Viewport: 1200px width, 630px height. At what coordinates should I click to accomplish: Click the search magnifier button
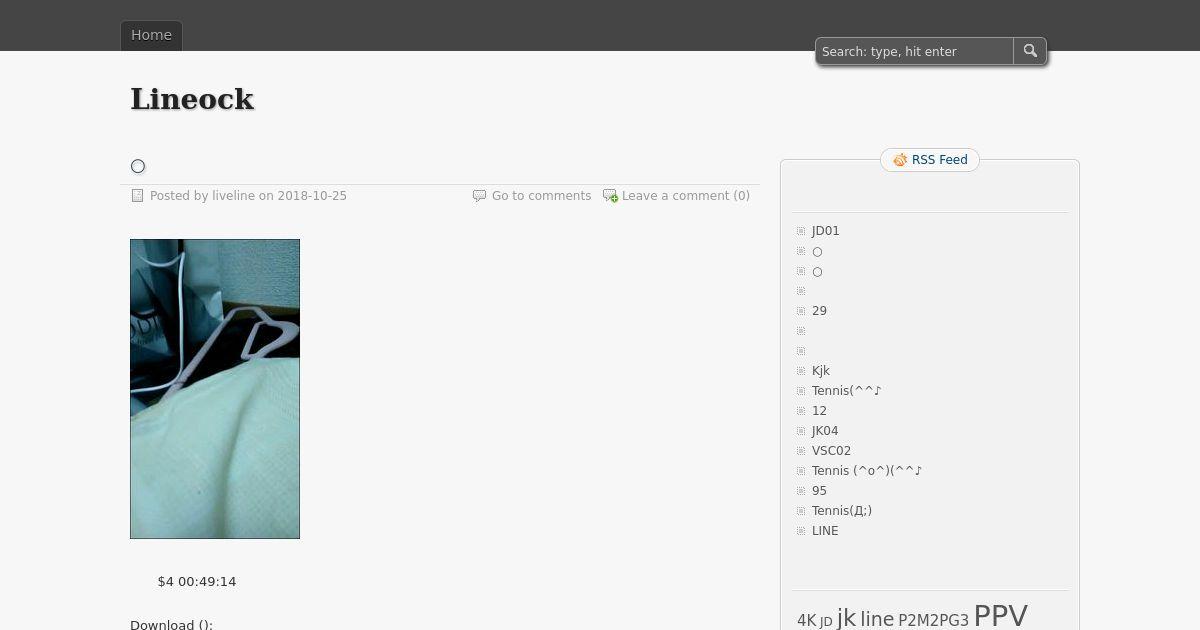coord(1030,51)
